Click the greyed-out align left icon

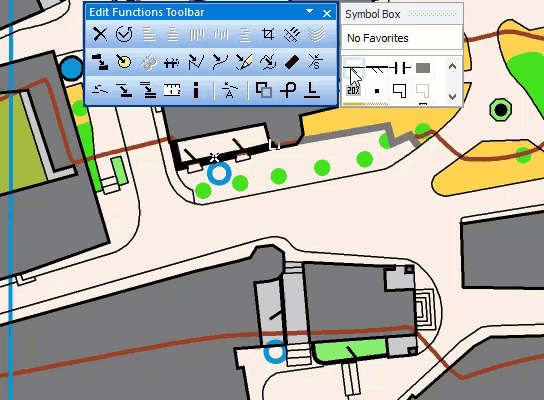149,34
